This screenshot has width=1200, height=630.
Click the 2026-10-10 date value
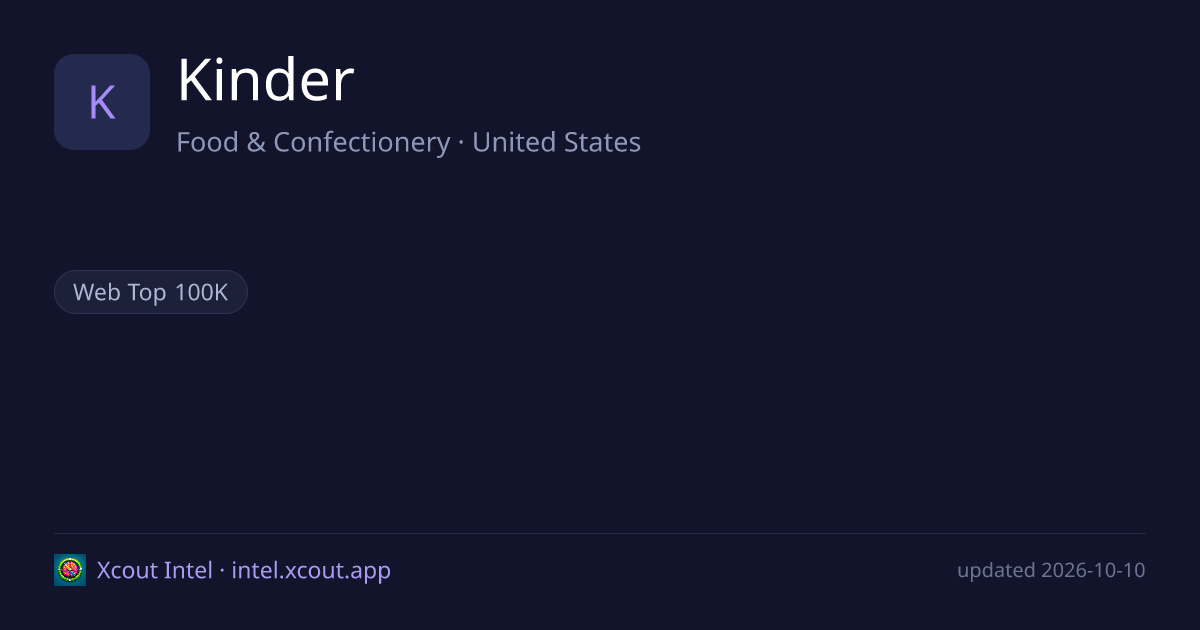pos(1093,570)
